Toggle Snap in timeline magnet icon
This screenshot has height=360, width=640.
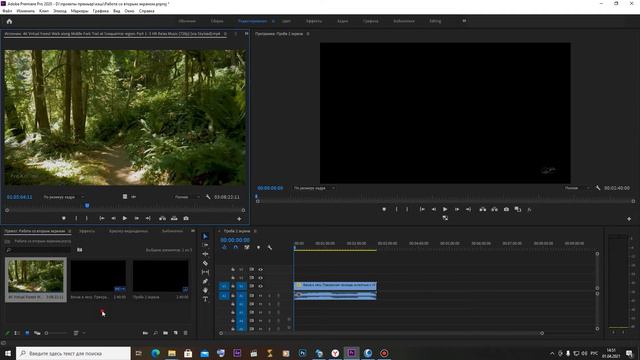click(x=236, y=247)
